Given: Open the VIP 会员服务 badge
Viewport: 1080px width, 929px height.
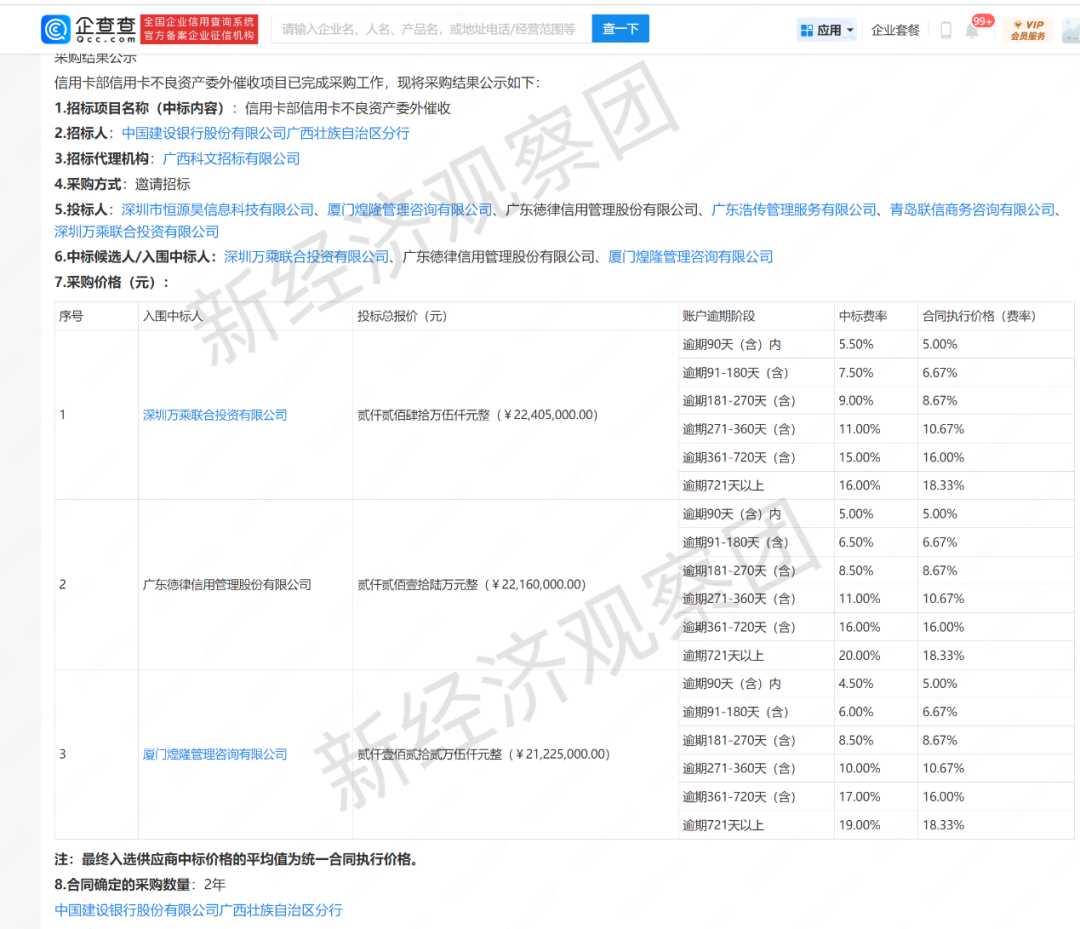Looking at the screenshot, I should pyautogui.click(x=1028, y=30).
